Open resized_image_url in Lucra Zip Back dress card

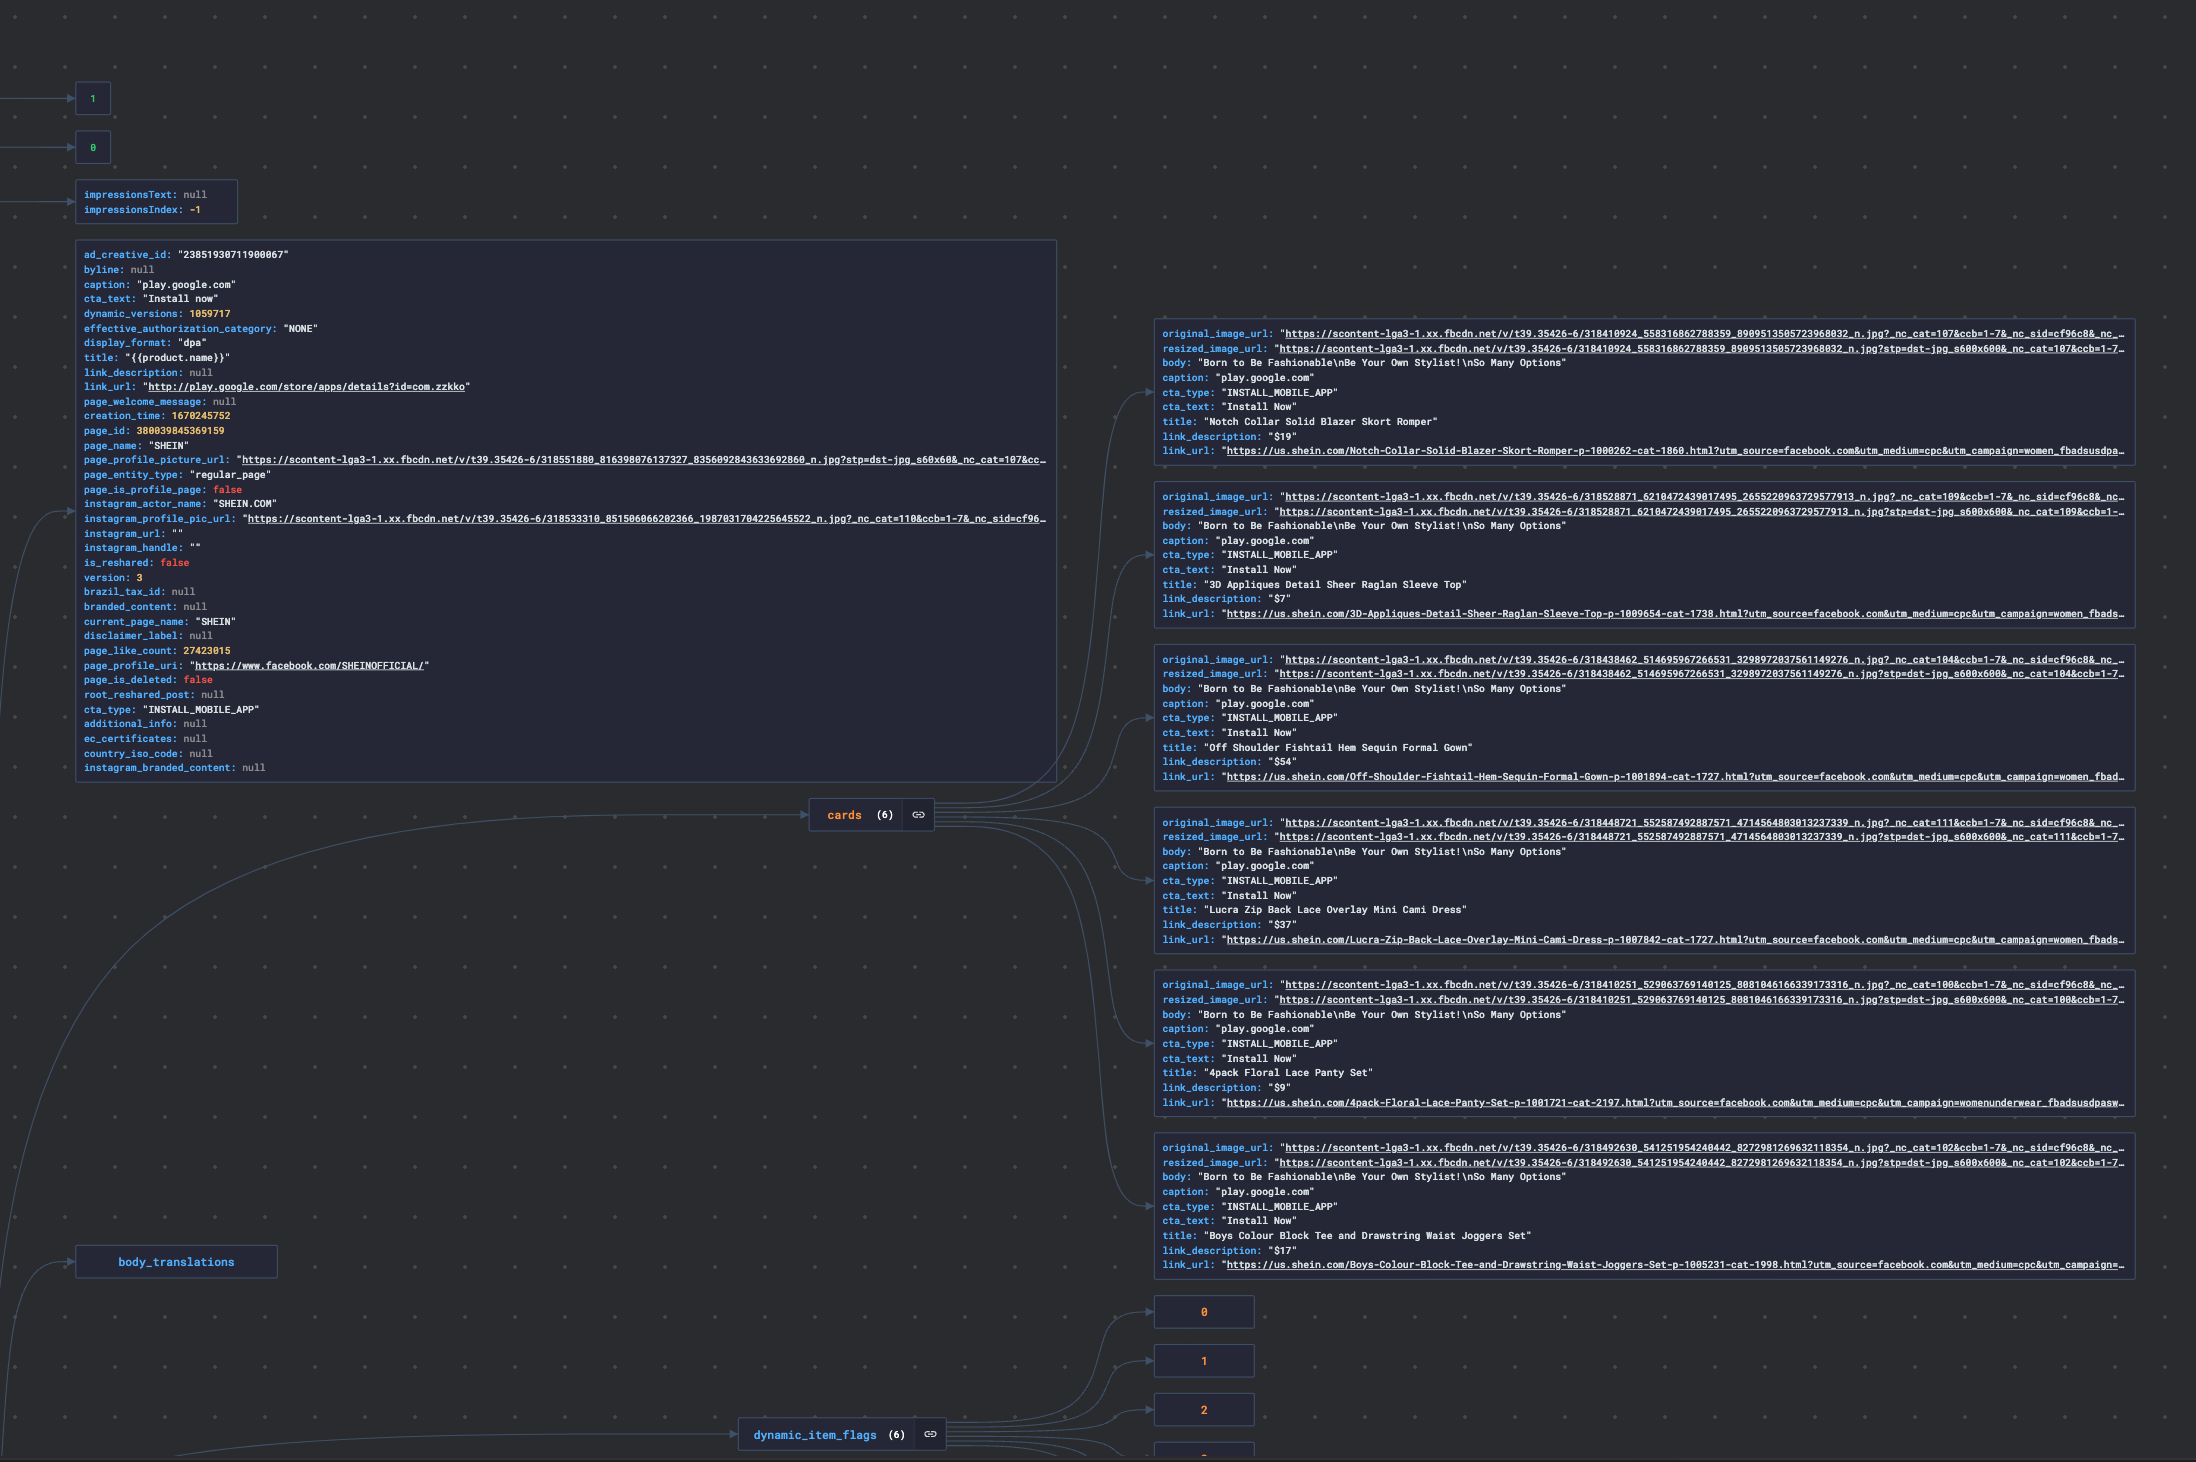tap(1700, 837)
